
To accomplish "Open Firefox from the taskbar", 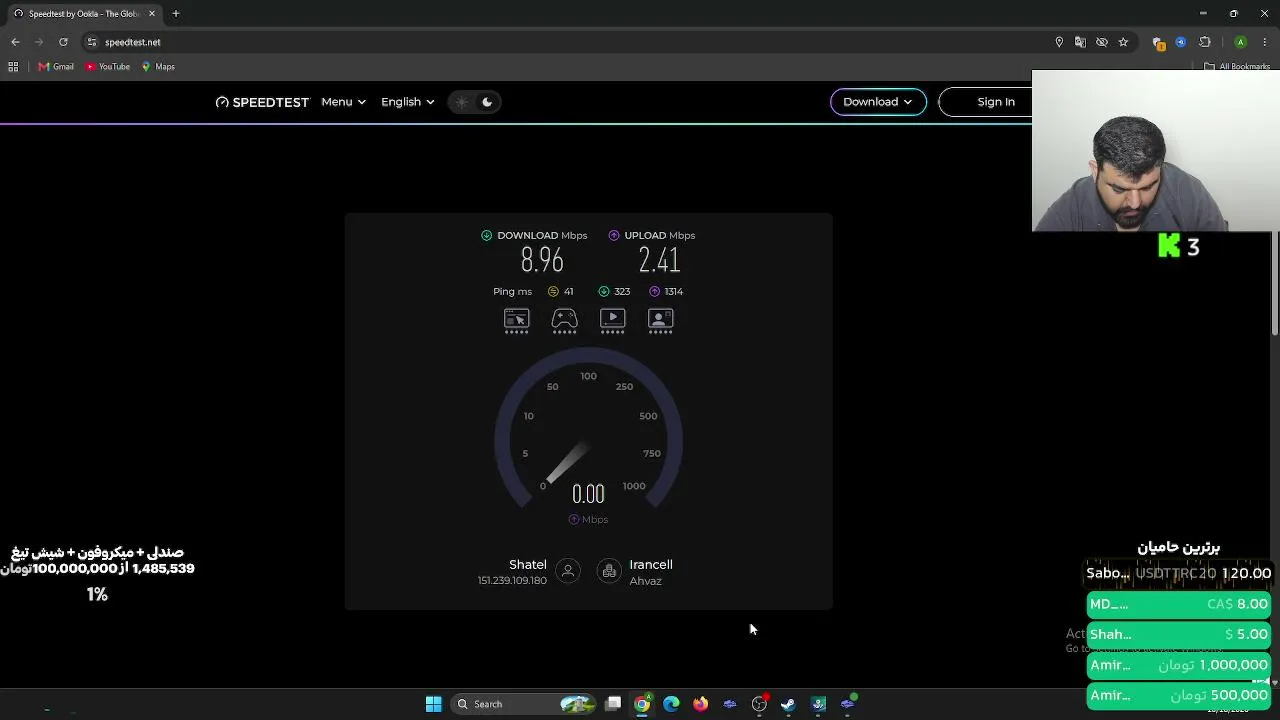I will click(700, 704).
